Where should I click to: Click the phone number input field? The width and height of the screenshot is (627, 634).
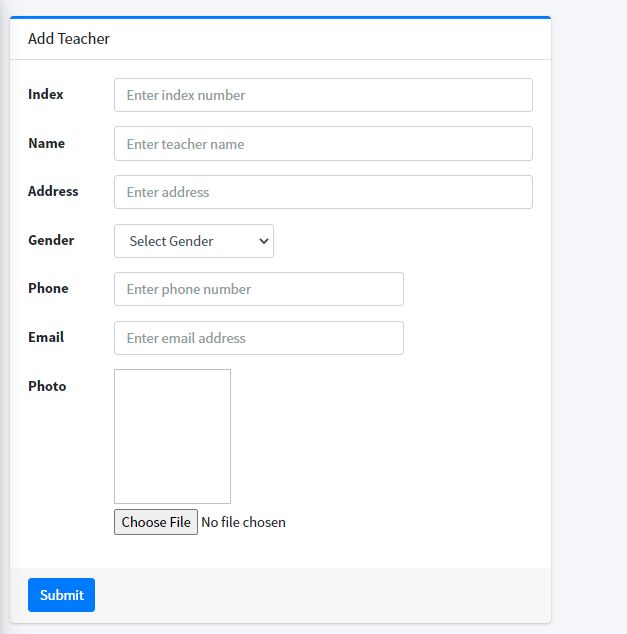tap(258, 289)
